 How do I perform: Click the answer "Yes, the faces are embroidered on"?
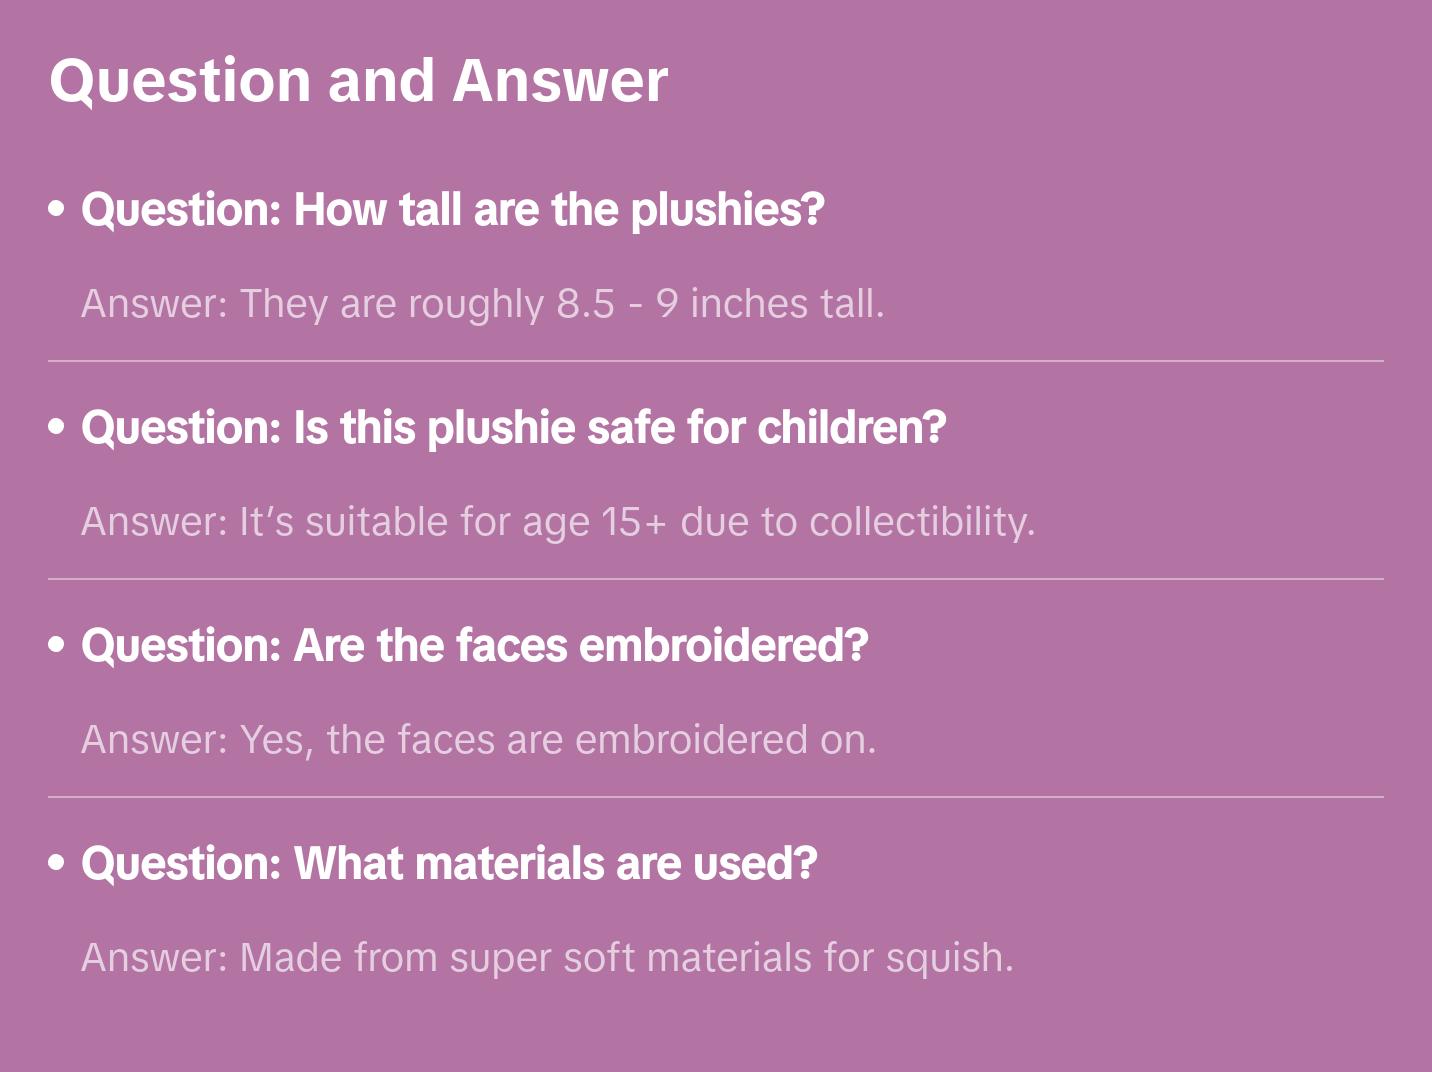coord(478,740)
